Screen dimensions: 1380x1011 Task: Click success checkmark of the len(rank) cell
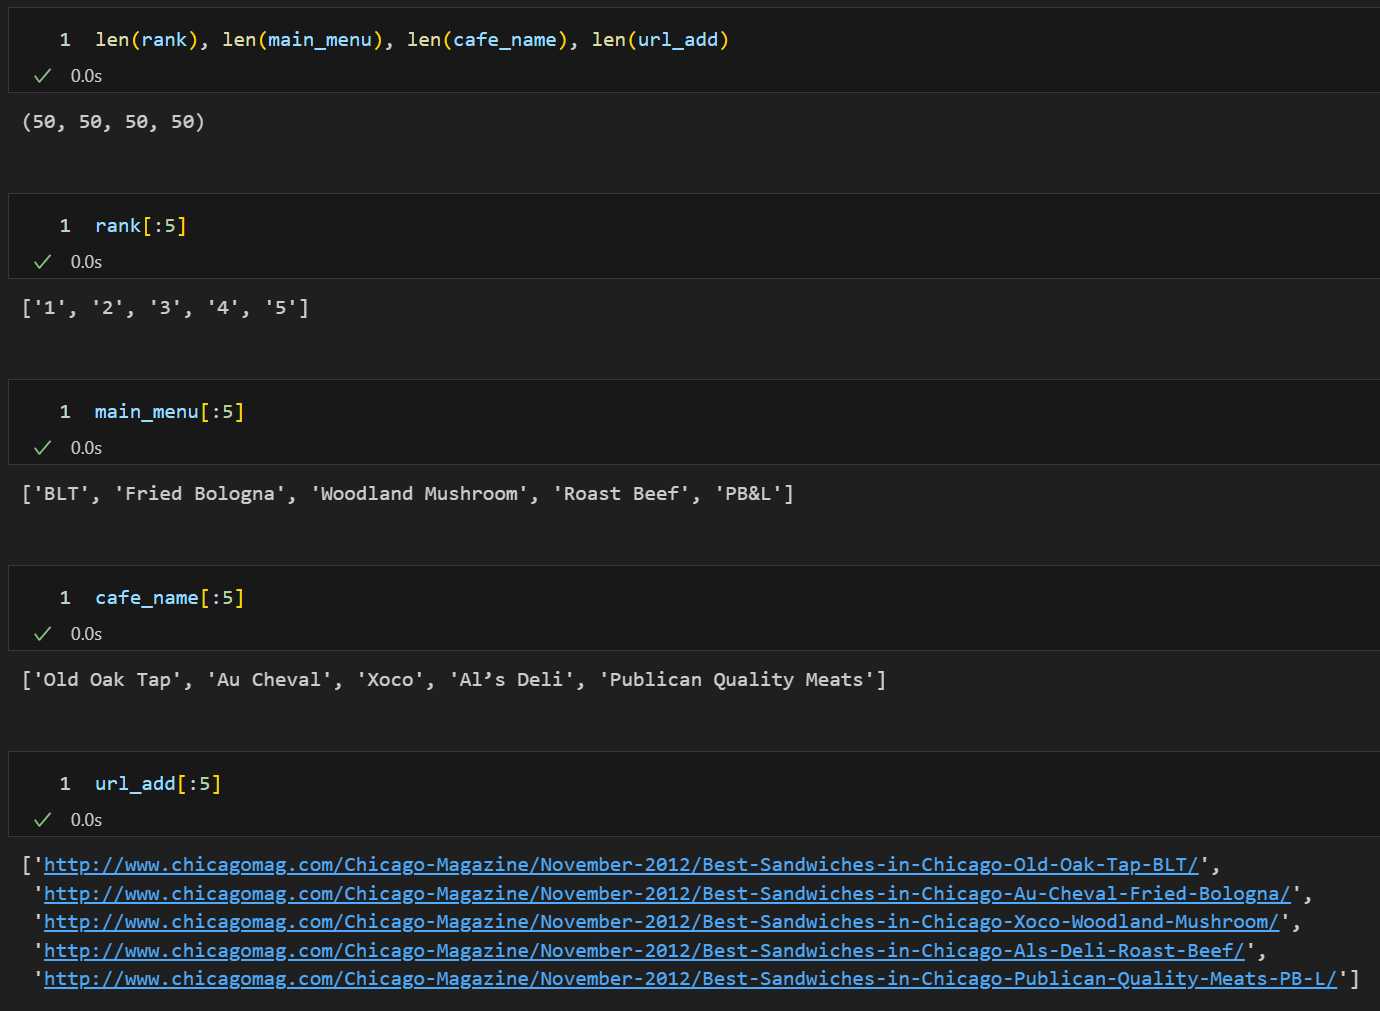tap(42, 76)
